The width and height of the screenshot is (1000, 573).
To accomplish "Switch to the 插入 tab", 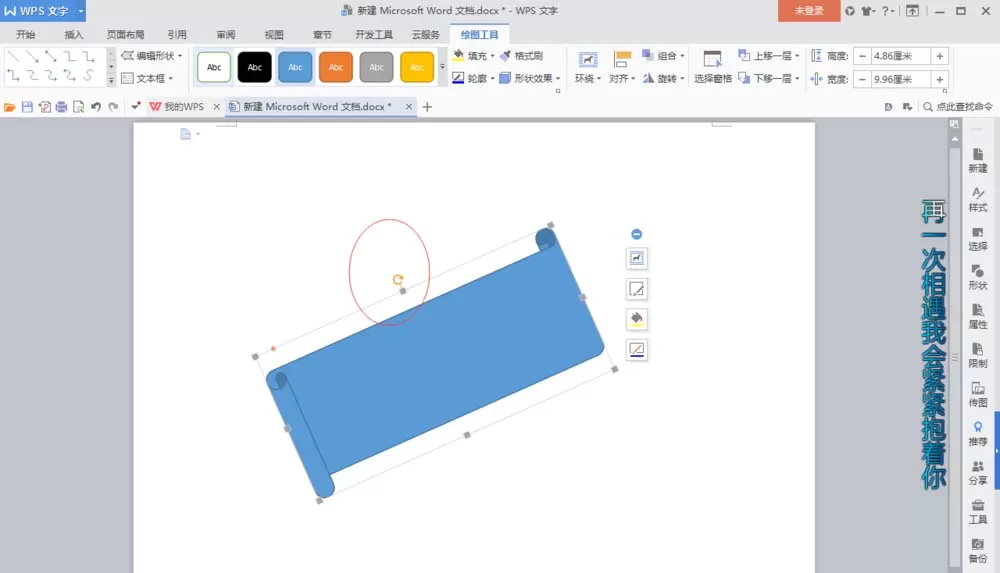I will (x=74, y=34).
